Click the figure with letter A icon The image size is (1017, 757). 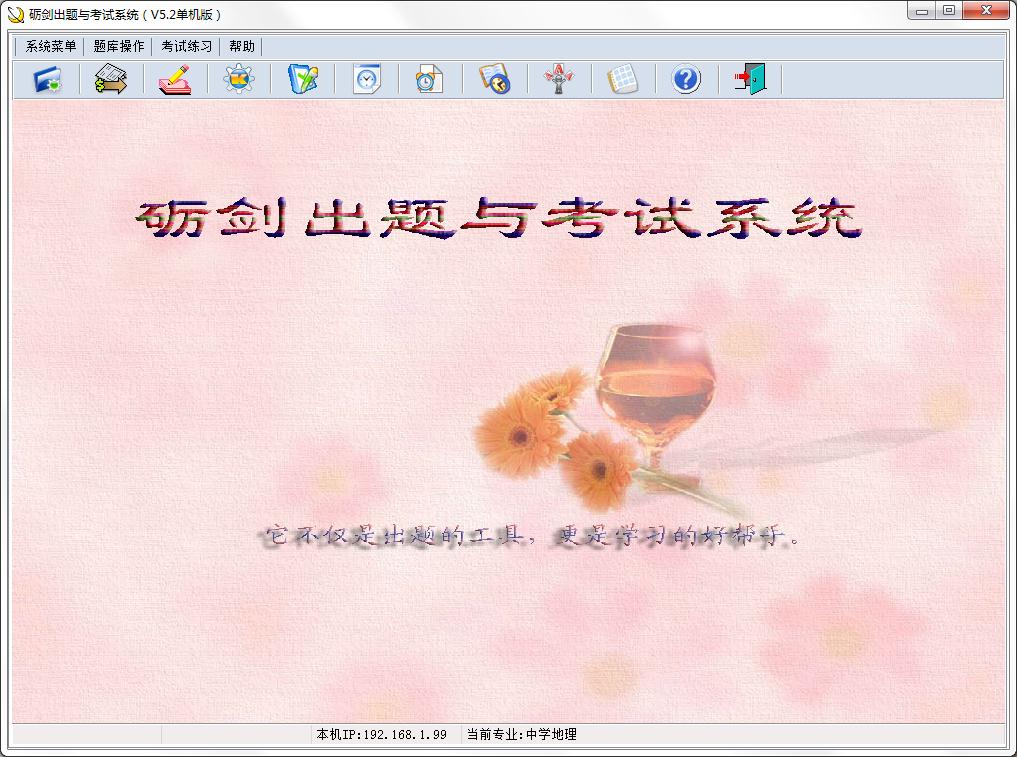(558, 80)
